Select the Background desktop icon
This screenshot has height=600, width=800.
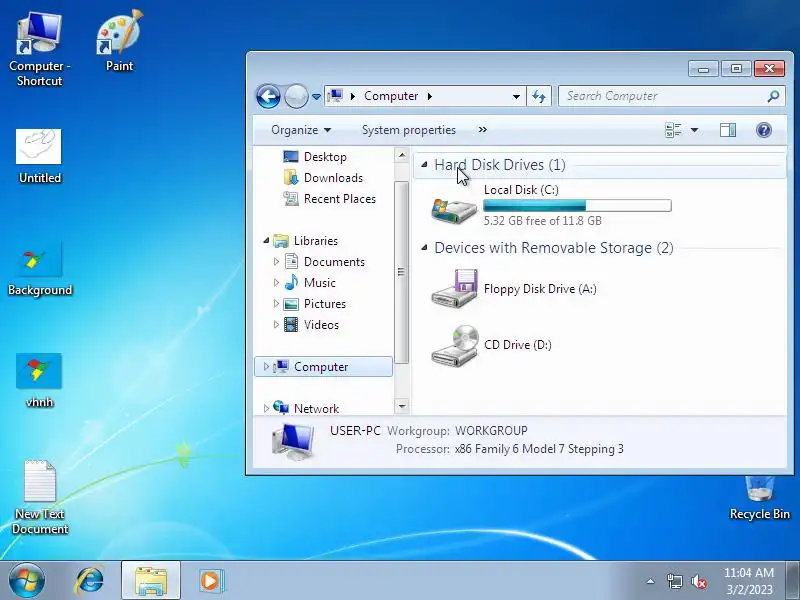(39, 268)
